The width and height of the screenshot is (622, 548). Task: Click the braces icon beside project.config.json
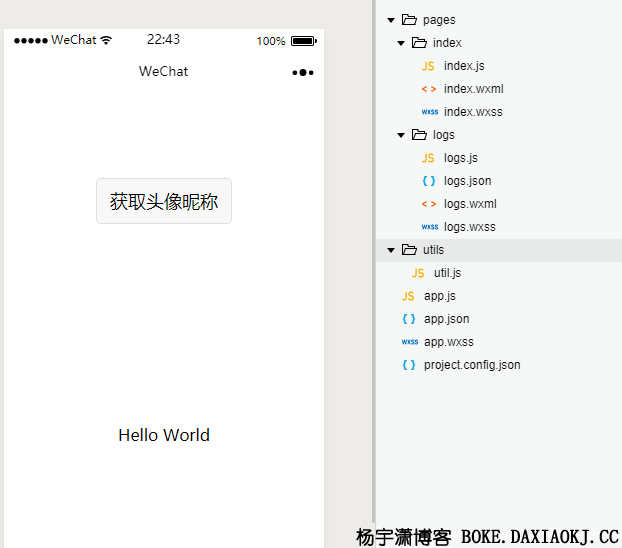pos(409,365)
